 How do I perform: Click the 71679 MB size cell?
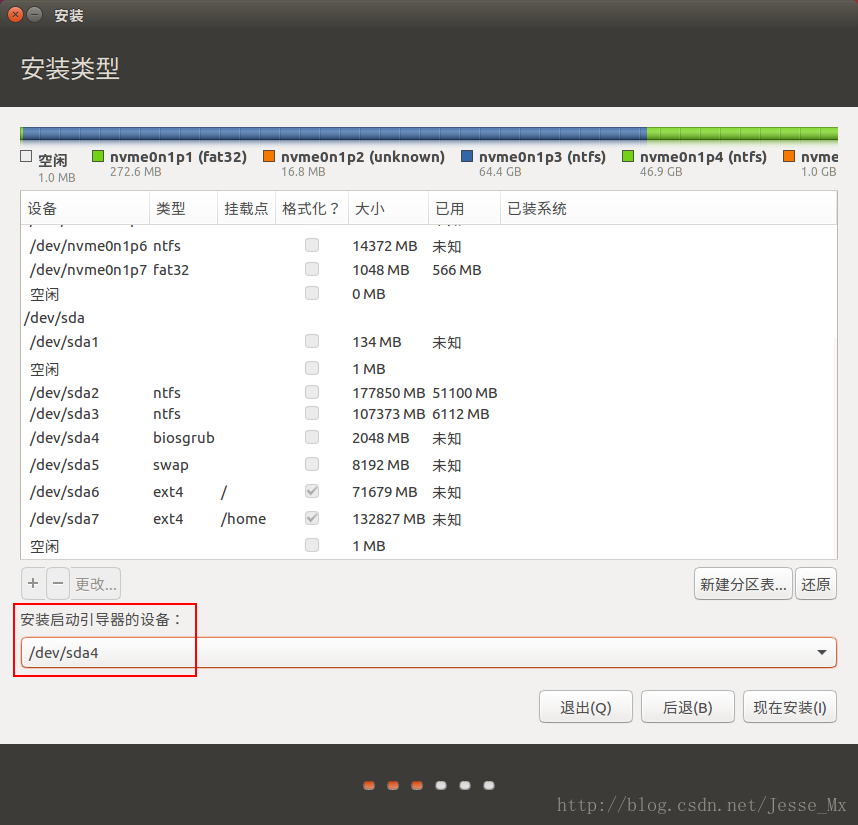pos(385,492)
